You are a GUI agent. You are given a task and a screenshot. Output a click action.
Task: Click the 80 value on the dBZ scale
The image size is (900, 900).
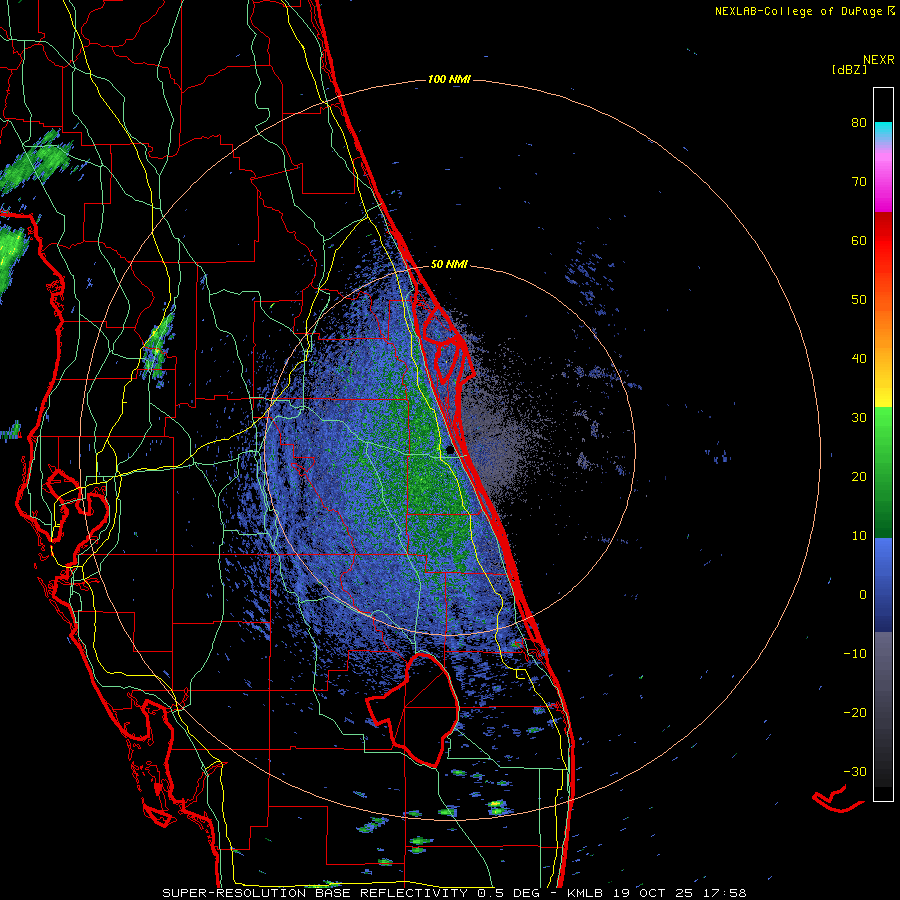tap(859, 123)
